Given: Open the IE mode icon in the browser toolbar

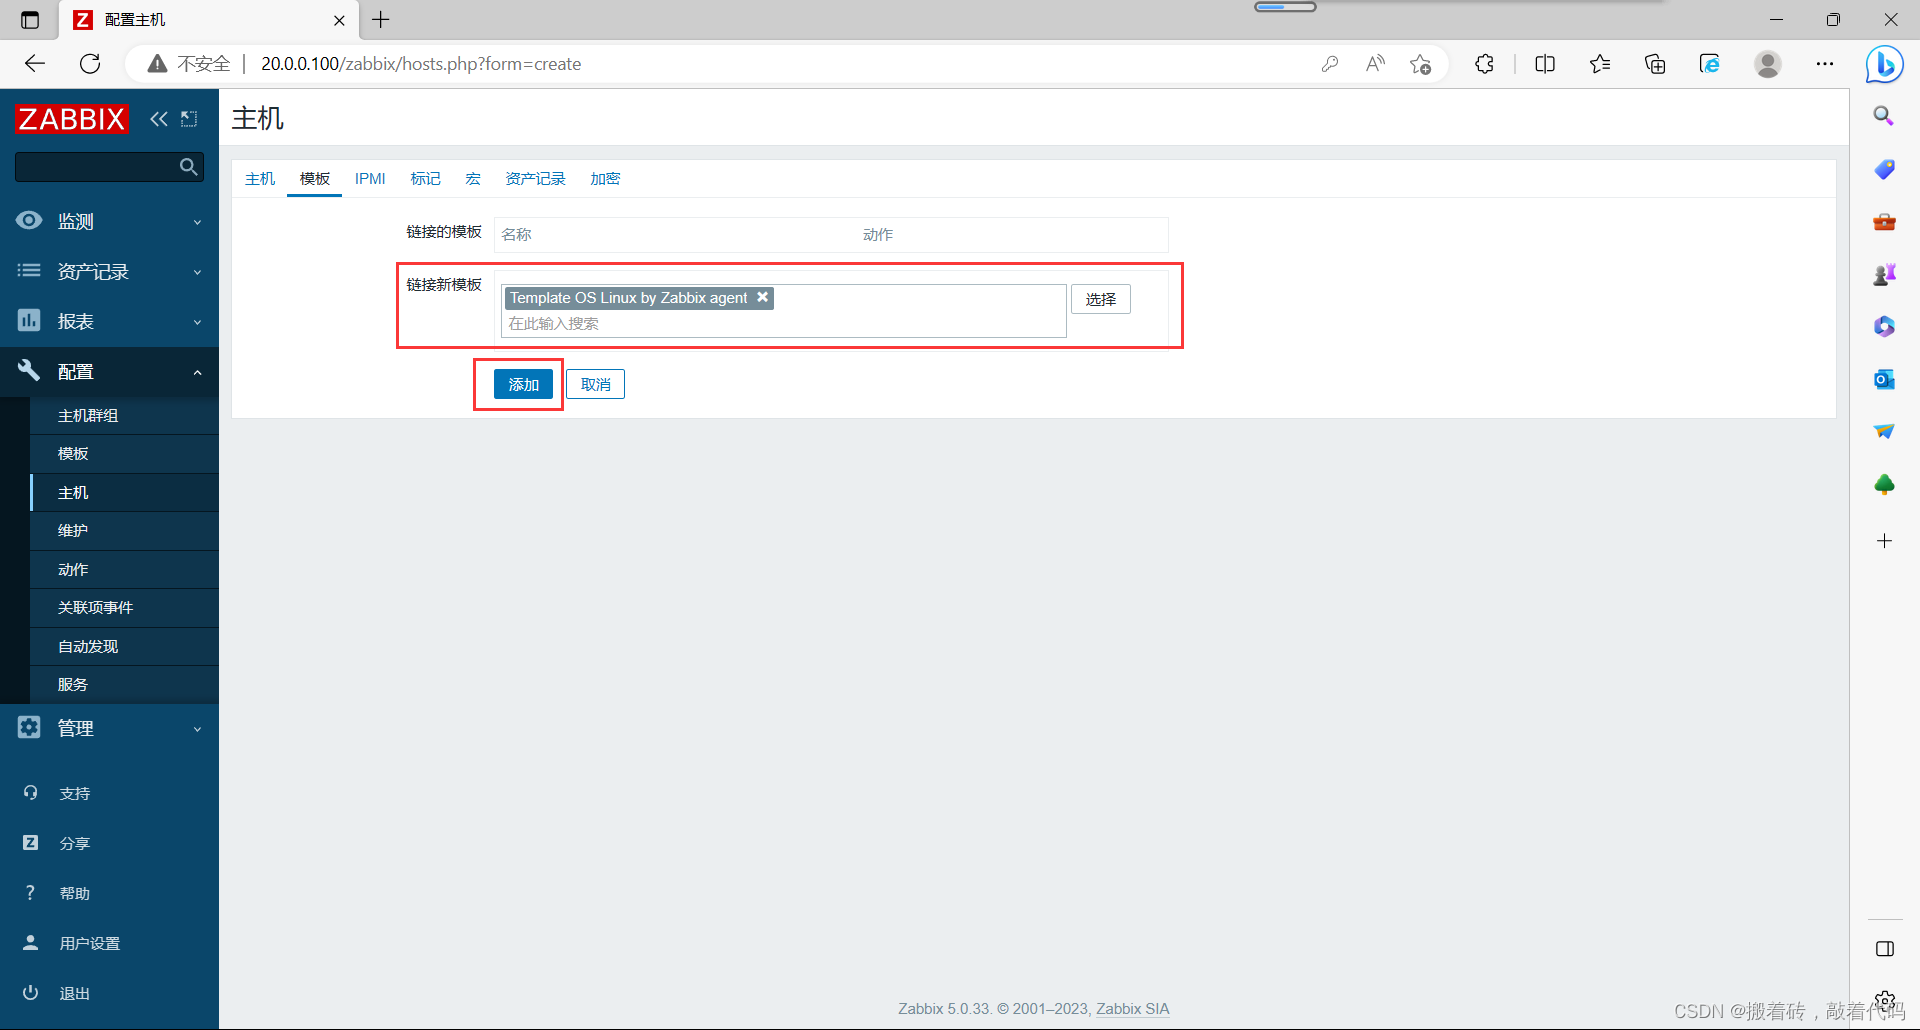Looking at the screenshot, I should pos(1710,64).
